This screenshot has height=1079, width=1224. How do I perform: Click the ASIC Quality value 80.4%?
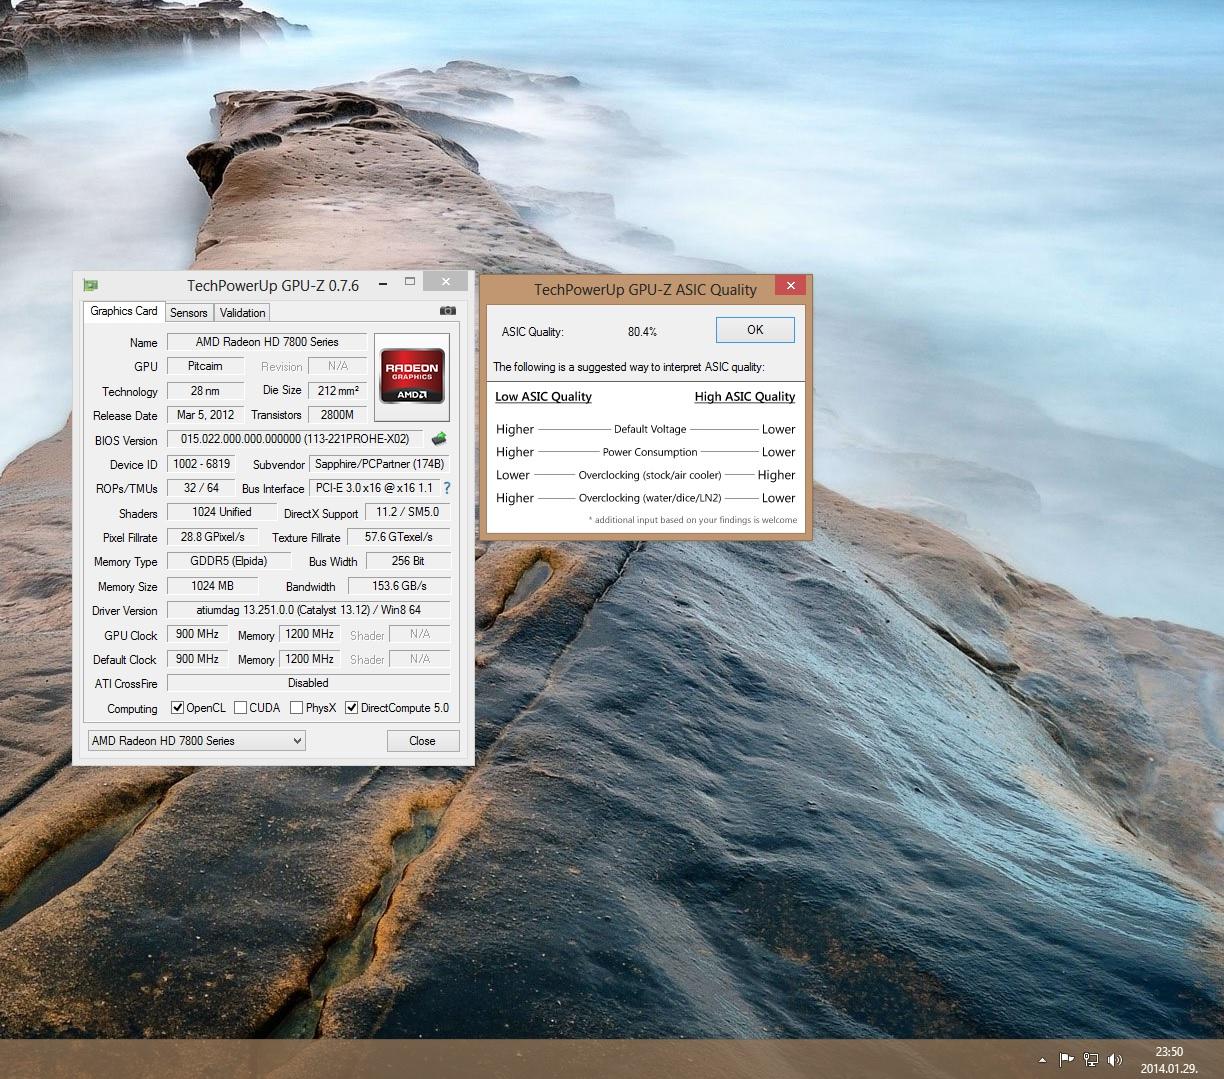642,332
